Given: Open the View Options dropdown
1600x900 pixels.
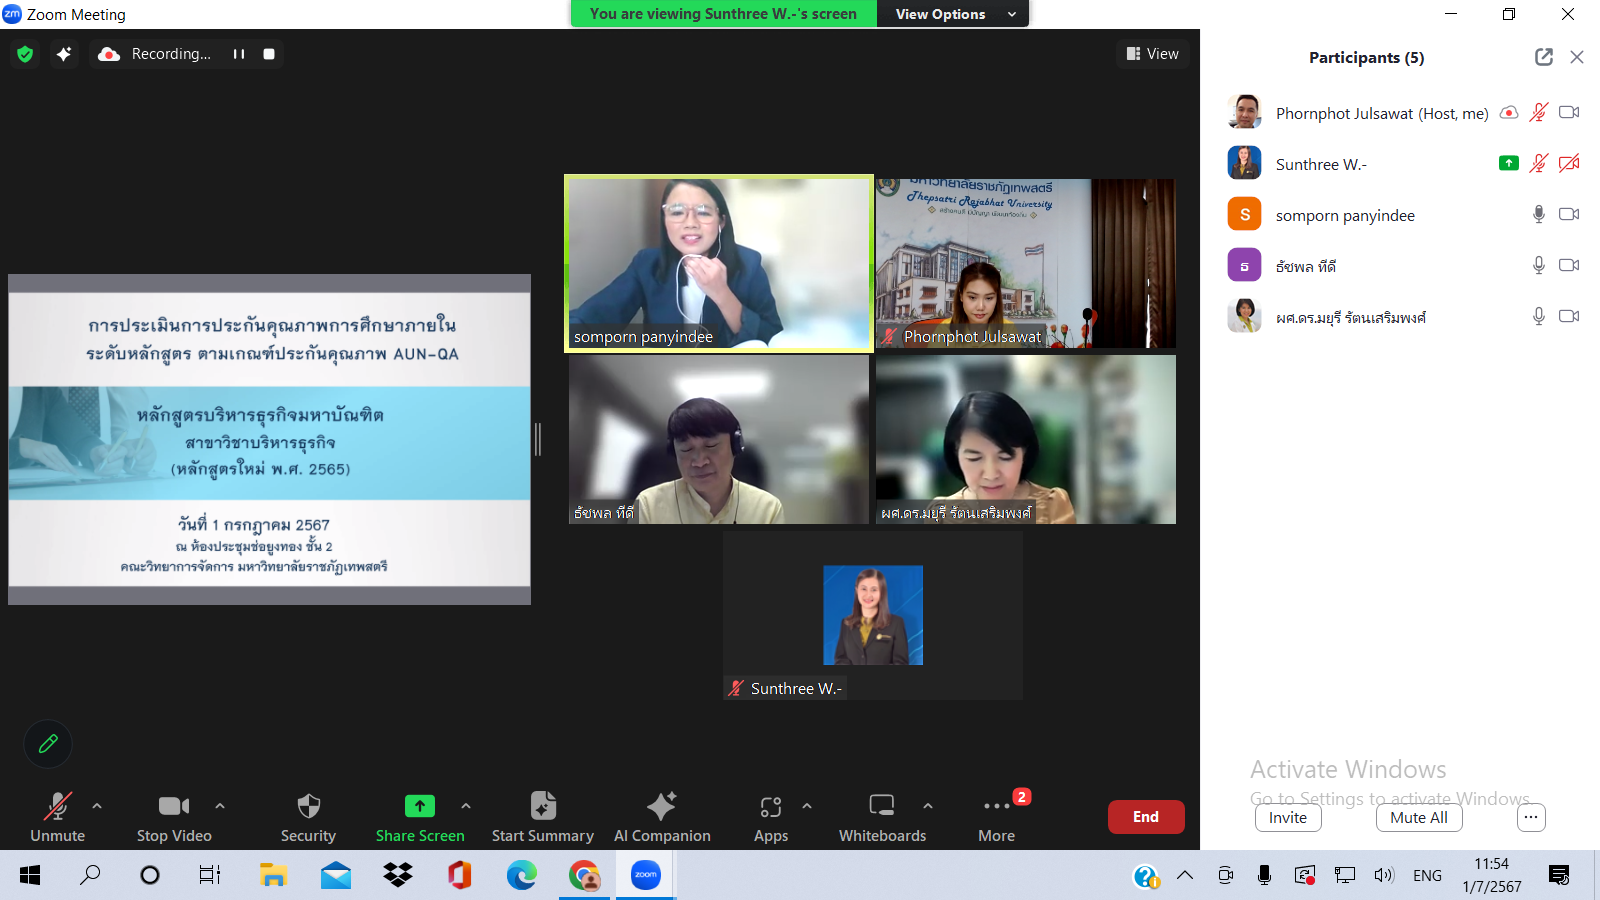Looking at the screenshot, I should [954, 14].
